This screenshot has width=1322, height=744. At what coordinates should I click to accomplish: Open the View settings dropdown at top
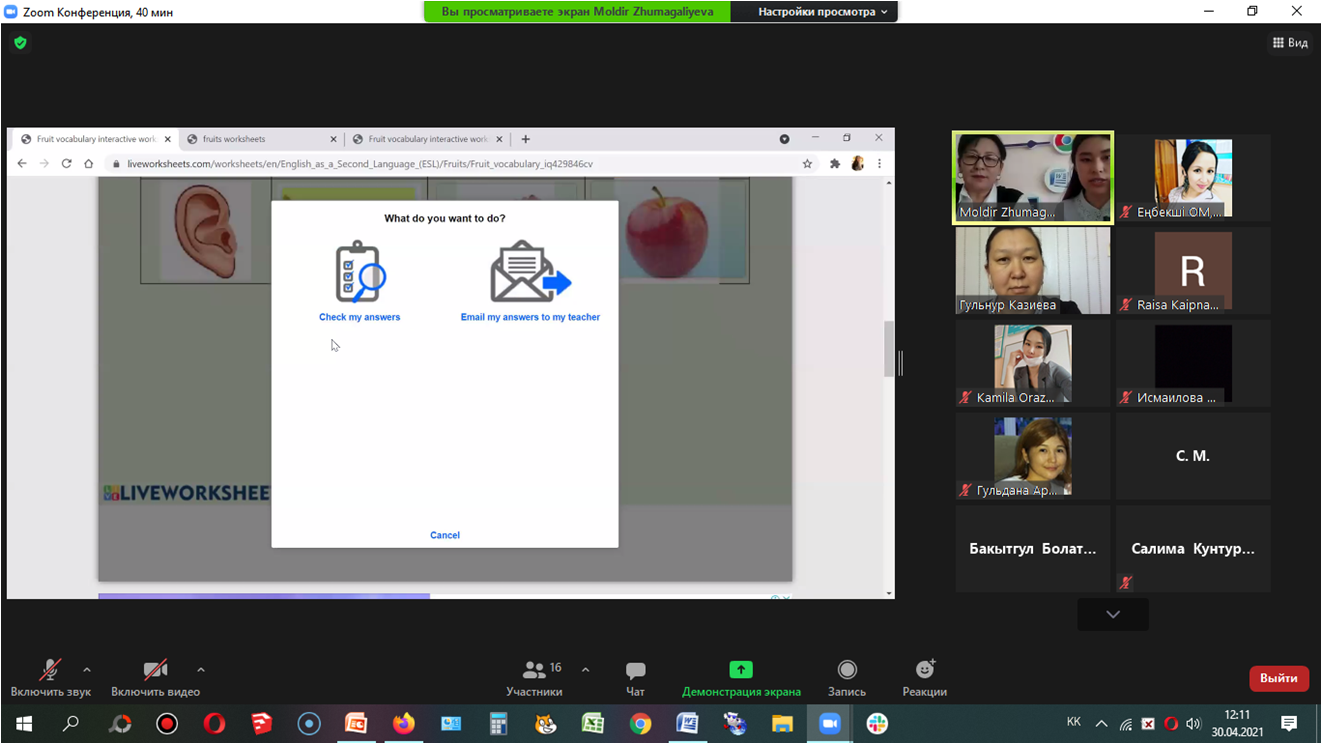822,12
